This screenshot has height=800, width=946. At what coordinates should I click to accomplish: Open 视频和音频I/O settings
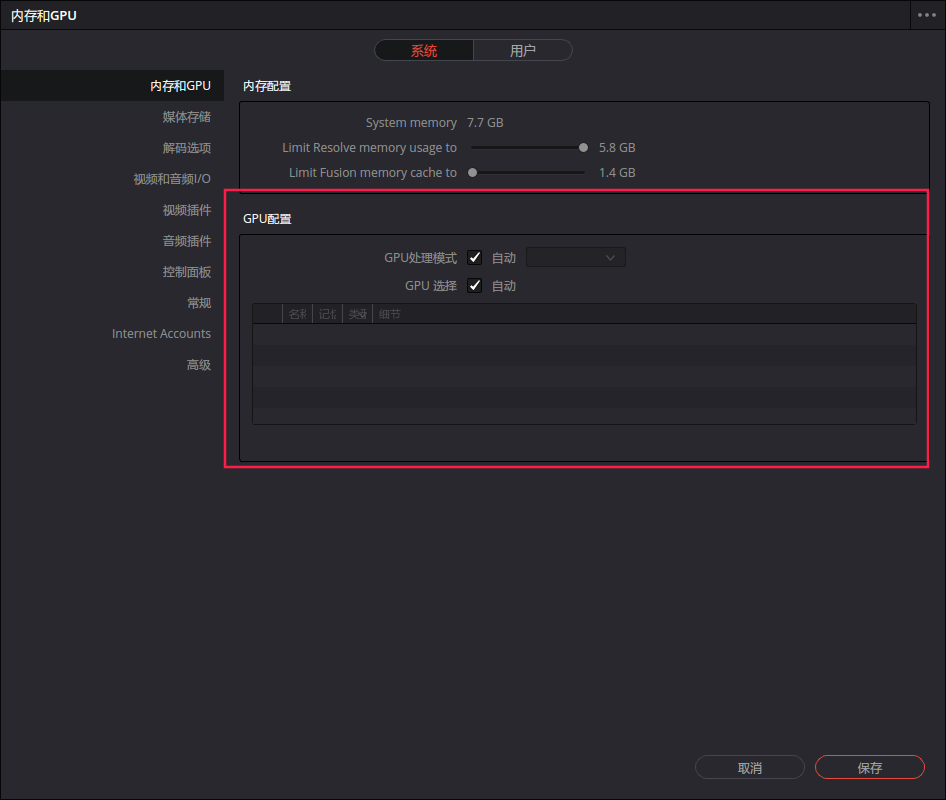172,179
